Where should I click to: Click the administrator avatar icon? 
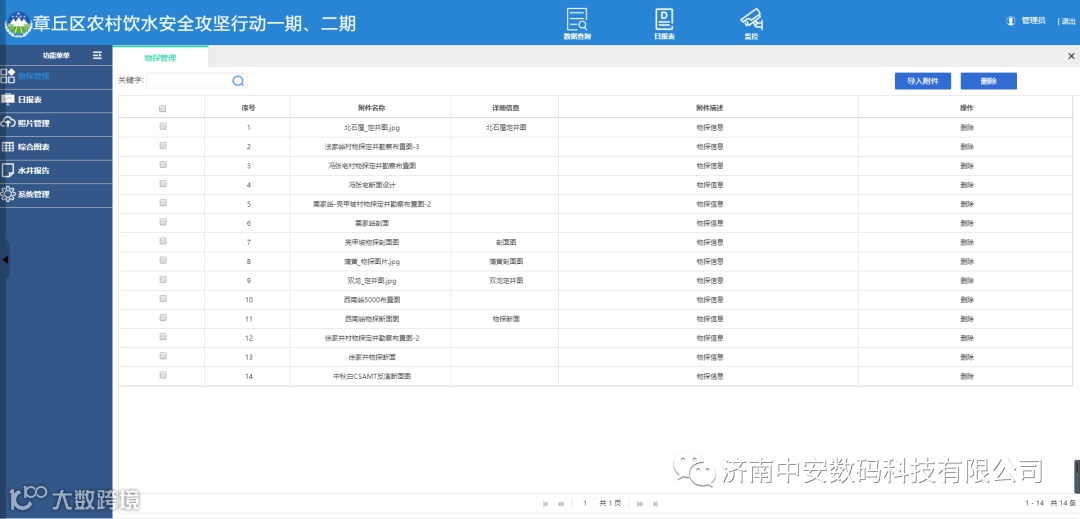click(1010, 21)
